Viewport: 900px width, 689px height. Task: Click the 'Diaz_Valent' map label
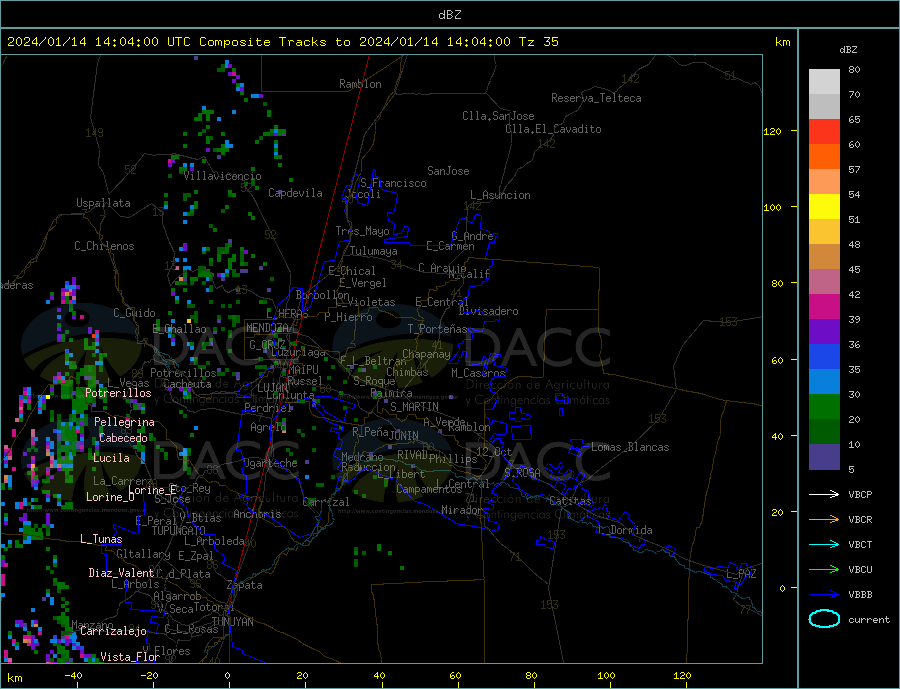pyautogui.click(x=121, y=573)
